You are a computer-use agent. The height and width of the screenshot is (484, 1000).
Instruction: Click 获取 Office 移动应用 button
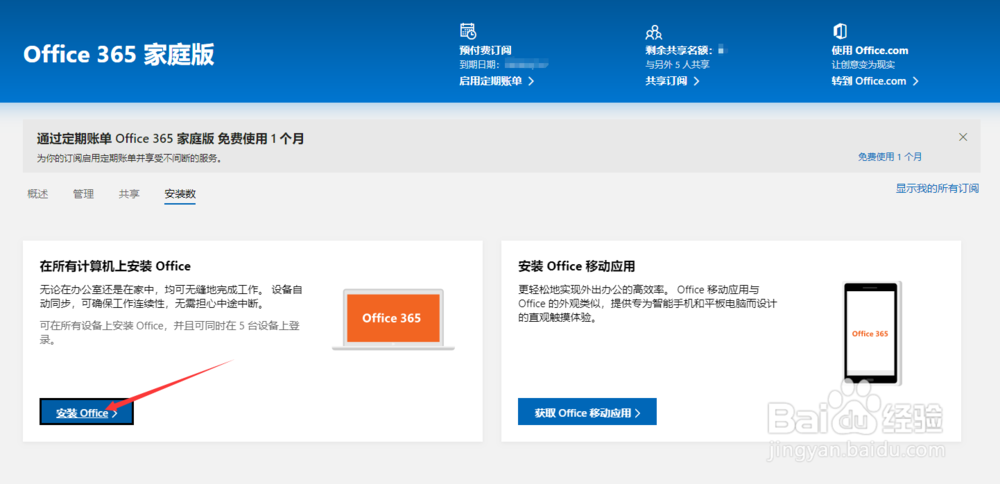(x=587, y=413)
